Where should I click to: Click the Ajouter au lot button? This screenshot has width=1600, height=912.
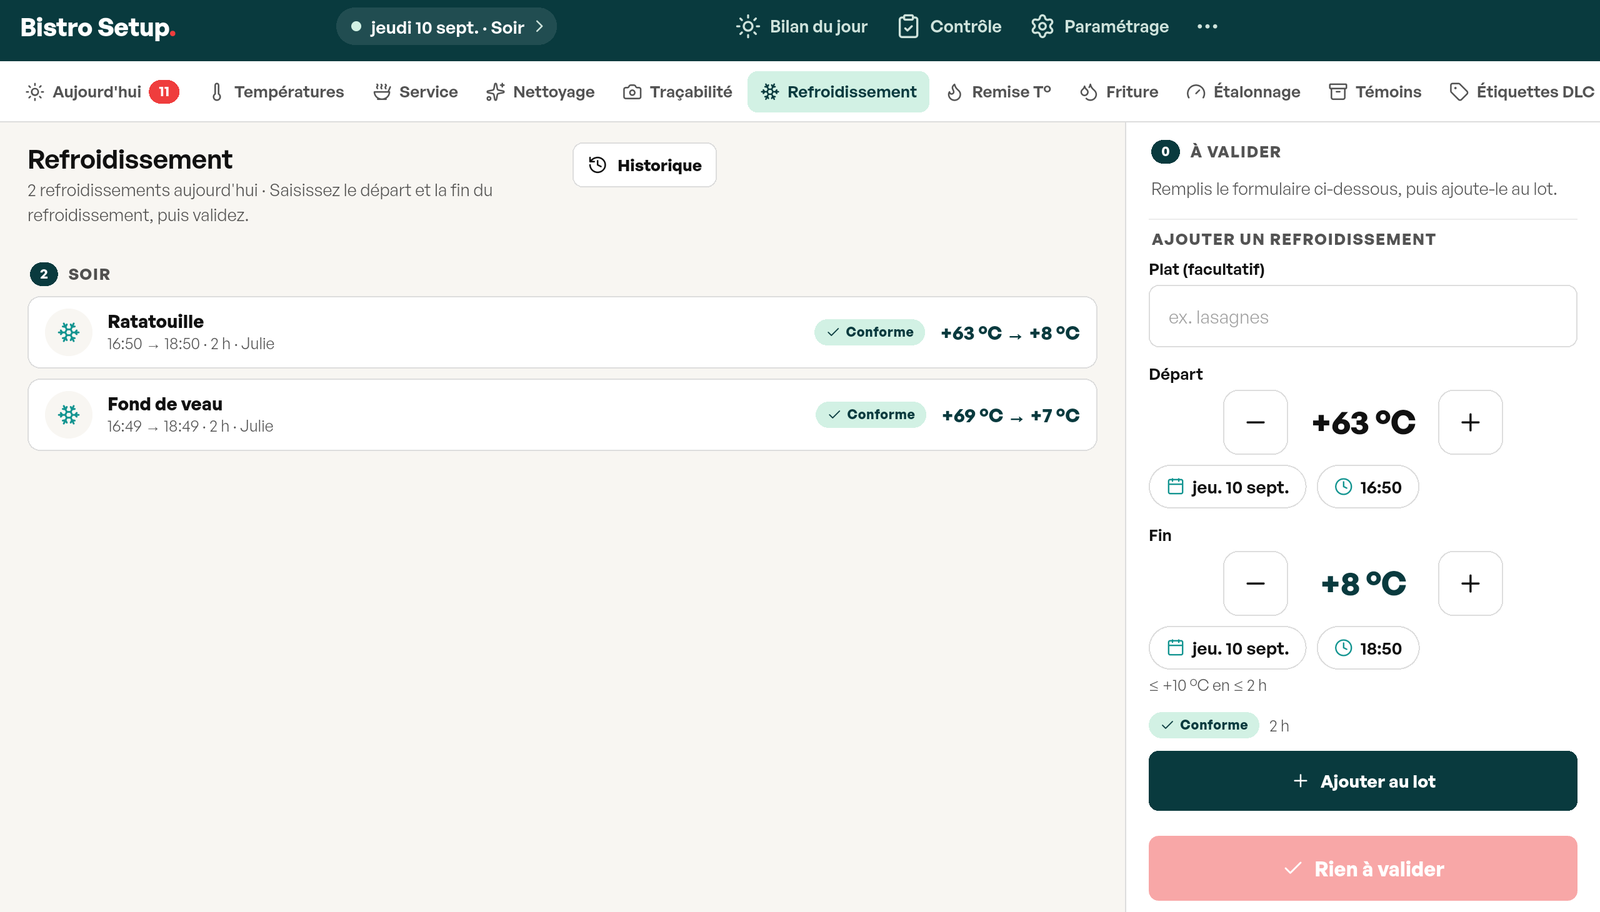(x=1363, y=781)
